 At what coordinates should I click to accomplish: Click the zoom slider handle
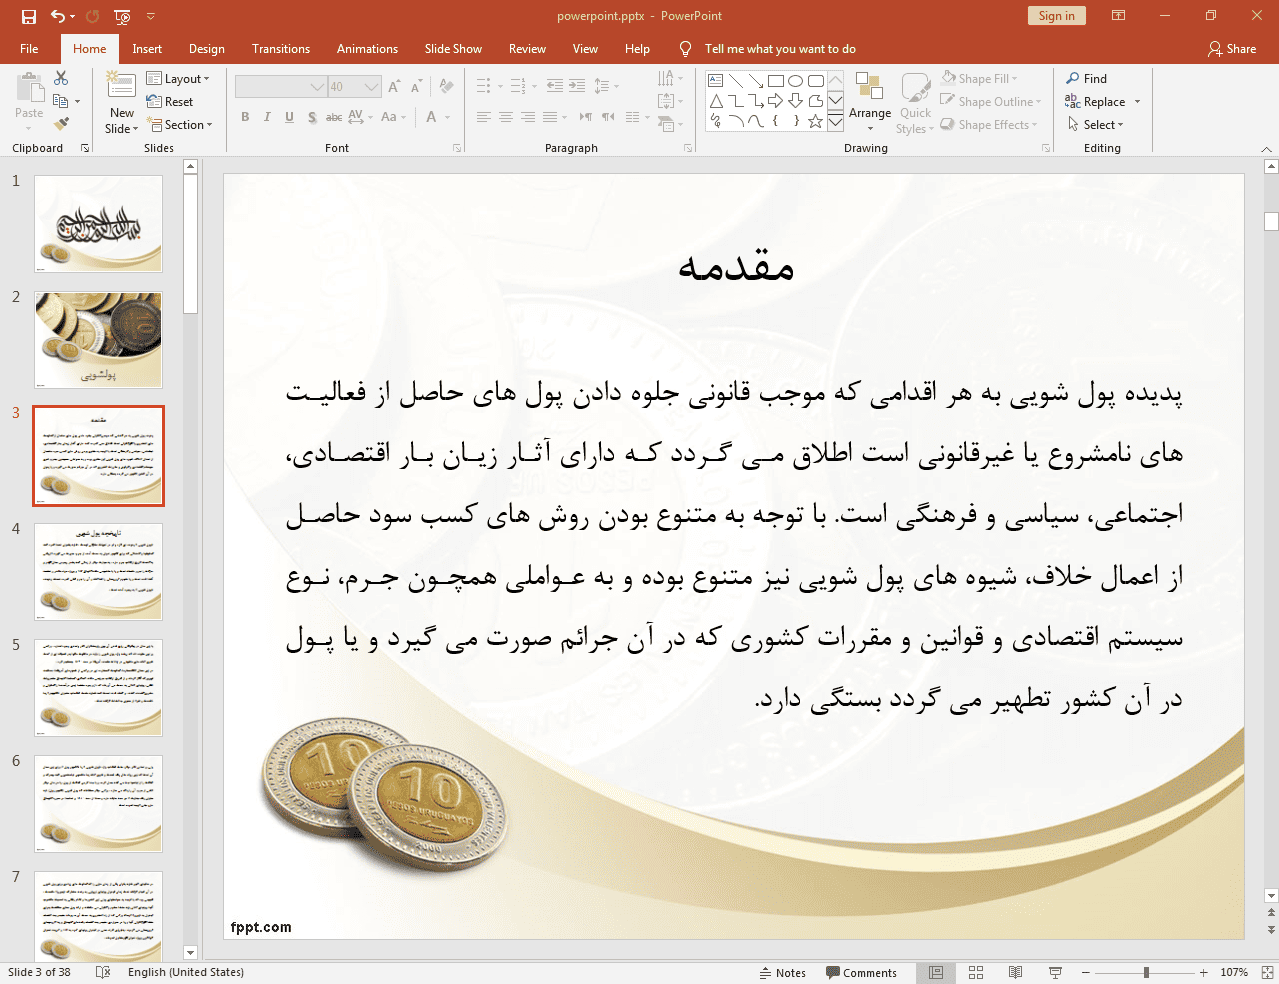[1146, 972]
